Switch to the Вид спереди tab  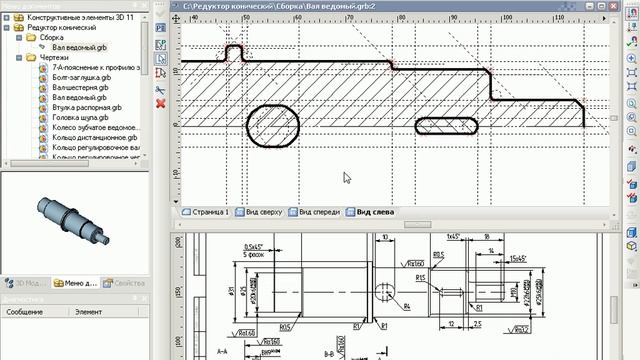[314, 212]
